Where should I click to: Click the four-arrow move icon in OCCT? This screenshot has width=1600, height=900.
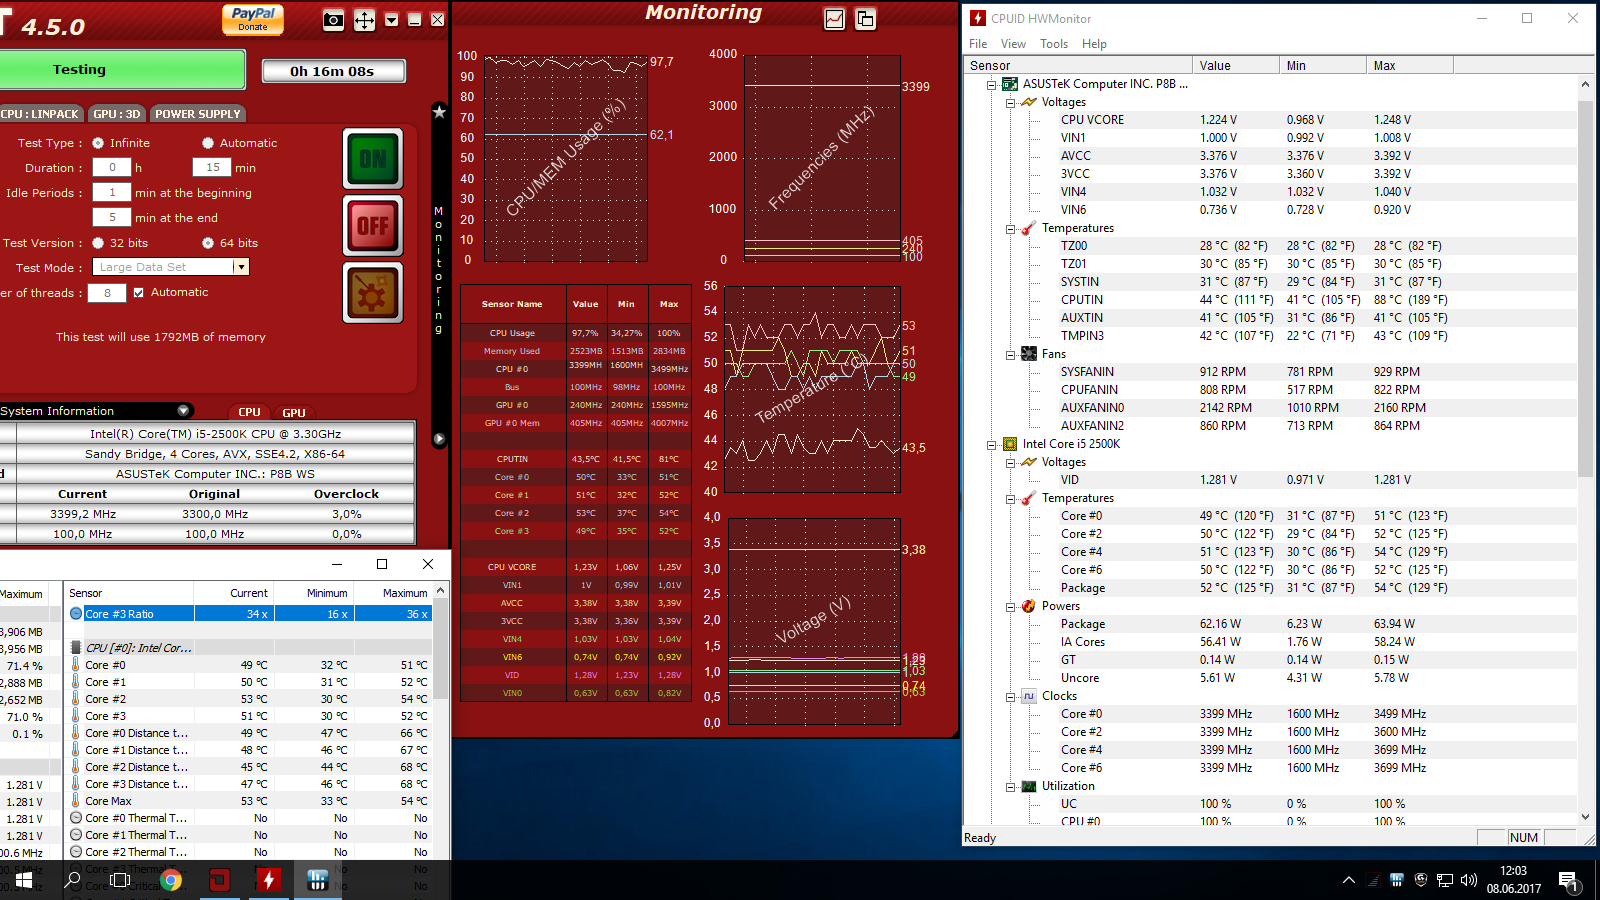tap(365, 20)
